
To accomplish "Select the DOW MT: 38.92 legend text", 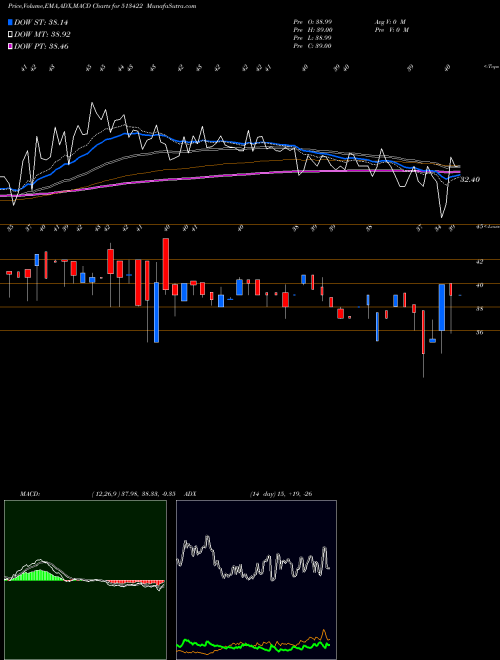I will pyautogui.click(x=43, y=35).
